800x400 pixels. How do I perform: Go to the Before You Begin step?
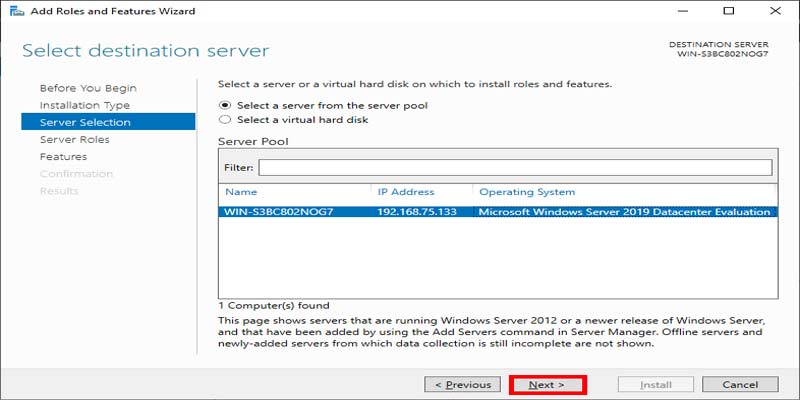[x=88, y=88]
